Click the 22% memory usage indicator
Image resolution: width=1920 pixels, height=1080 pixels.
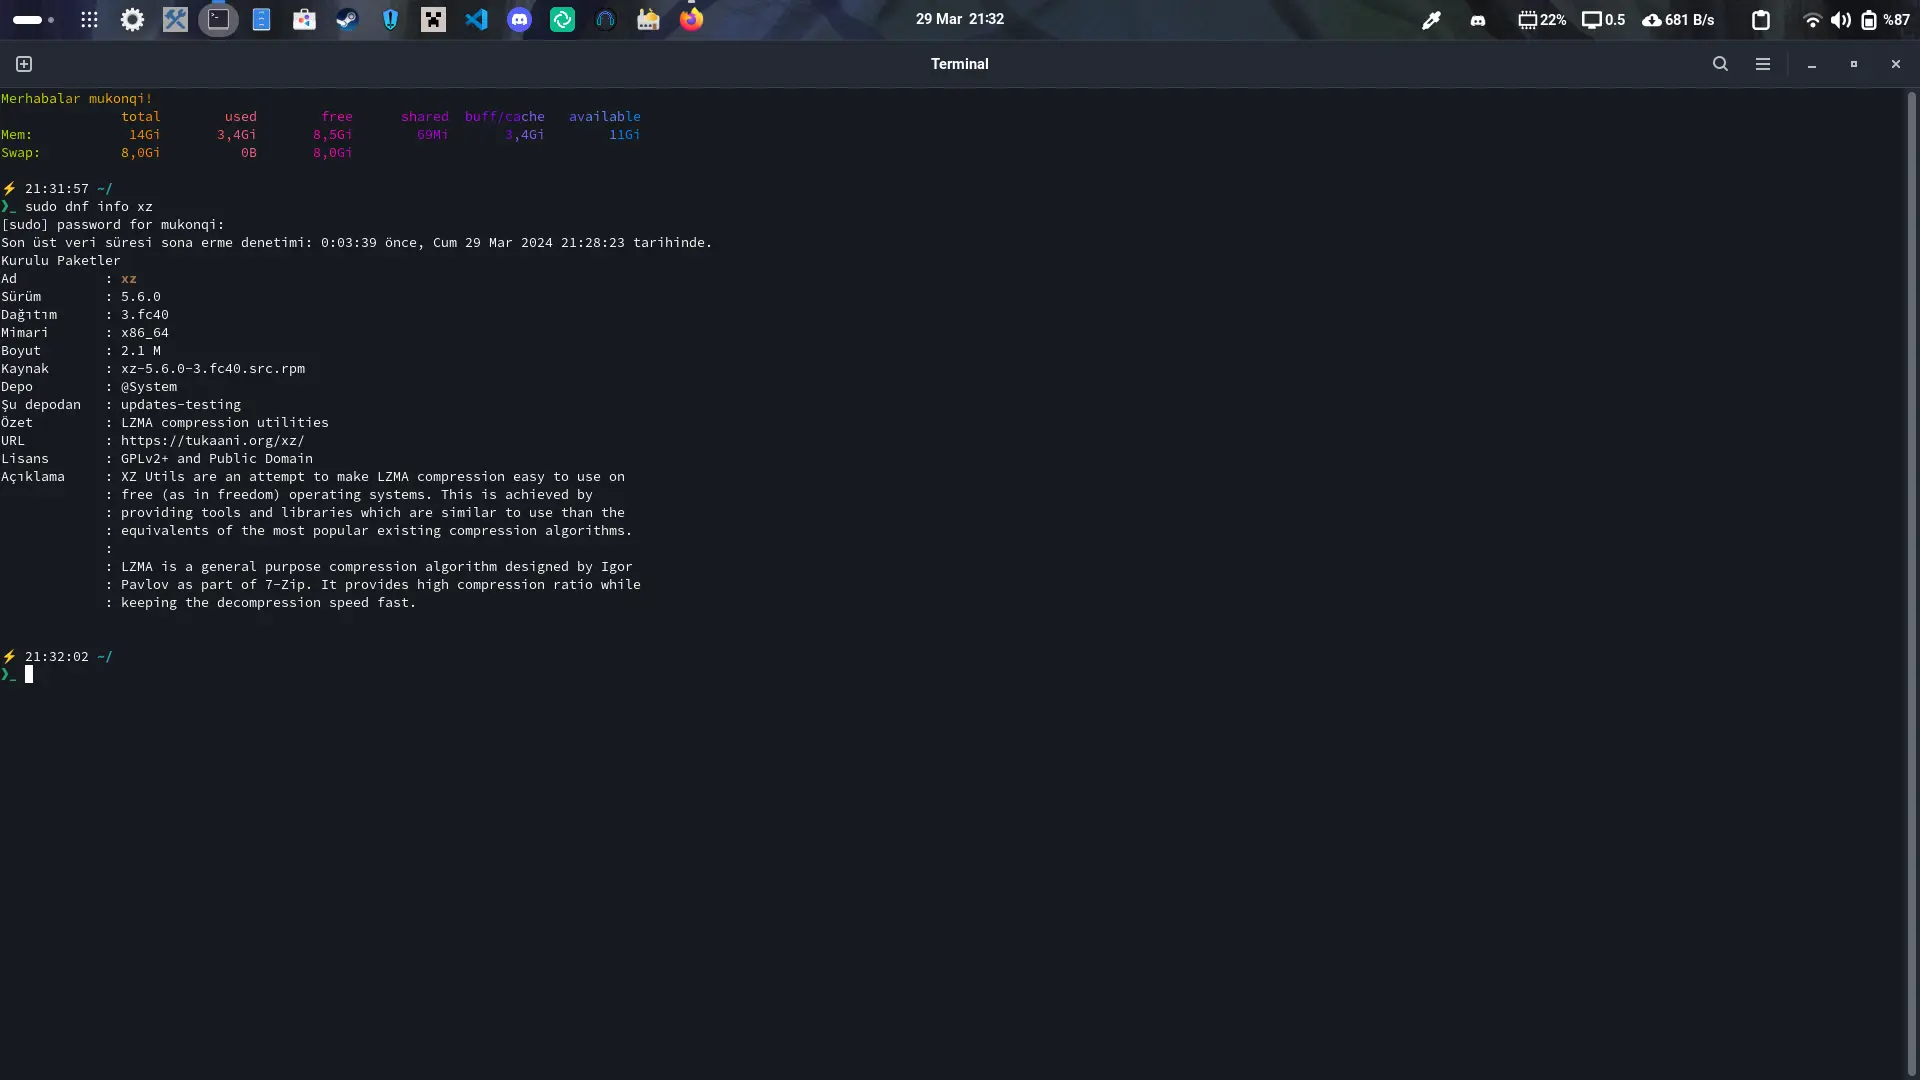coord(1542,20)
